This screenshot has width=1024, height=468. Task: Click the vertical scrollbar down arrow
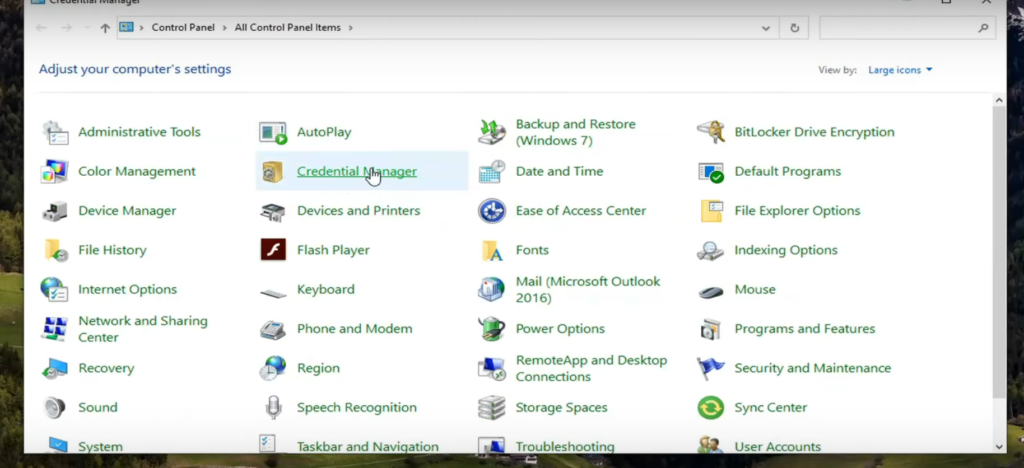point(999,446)
